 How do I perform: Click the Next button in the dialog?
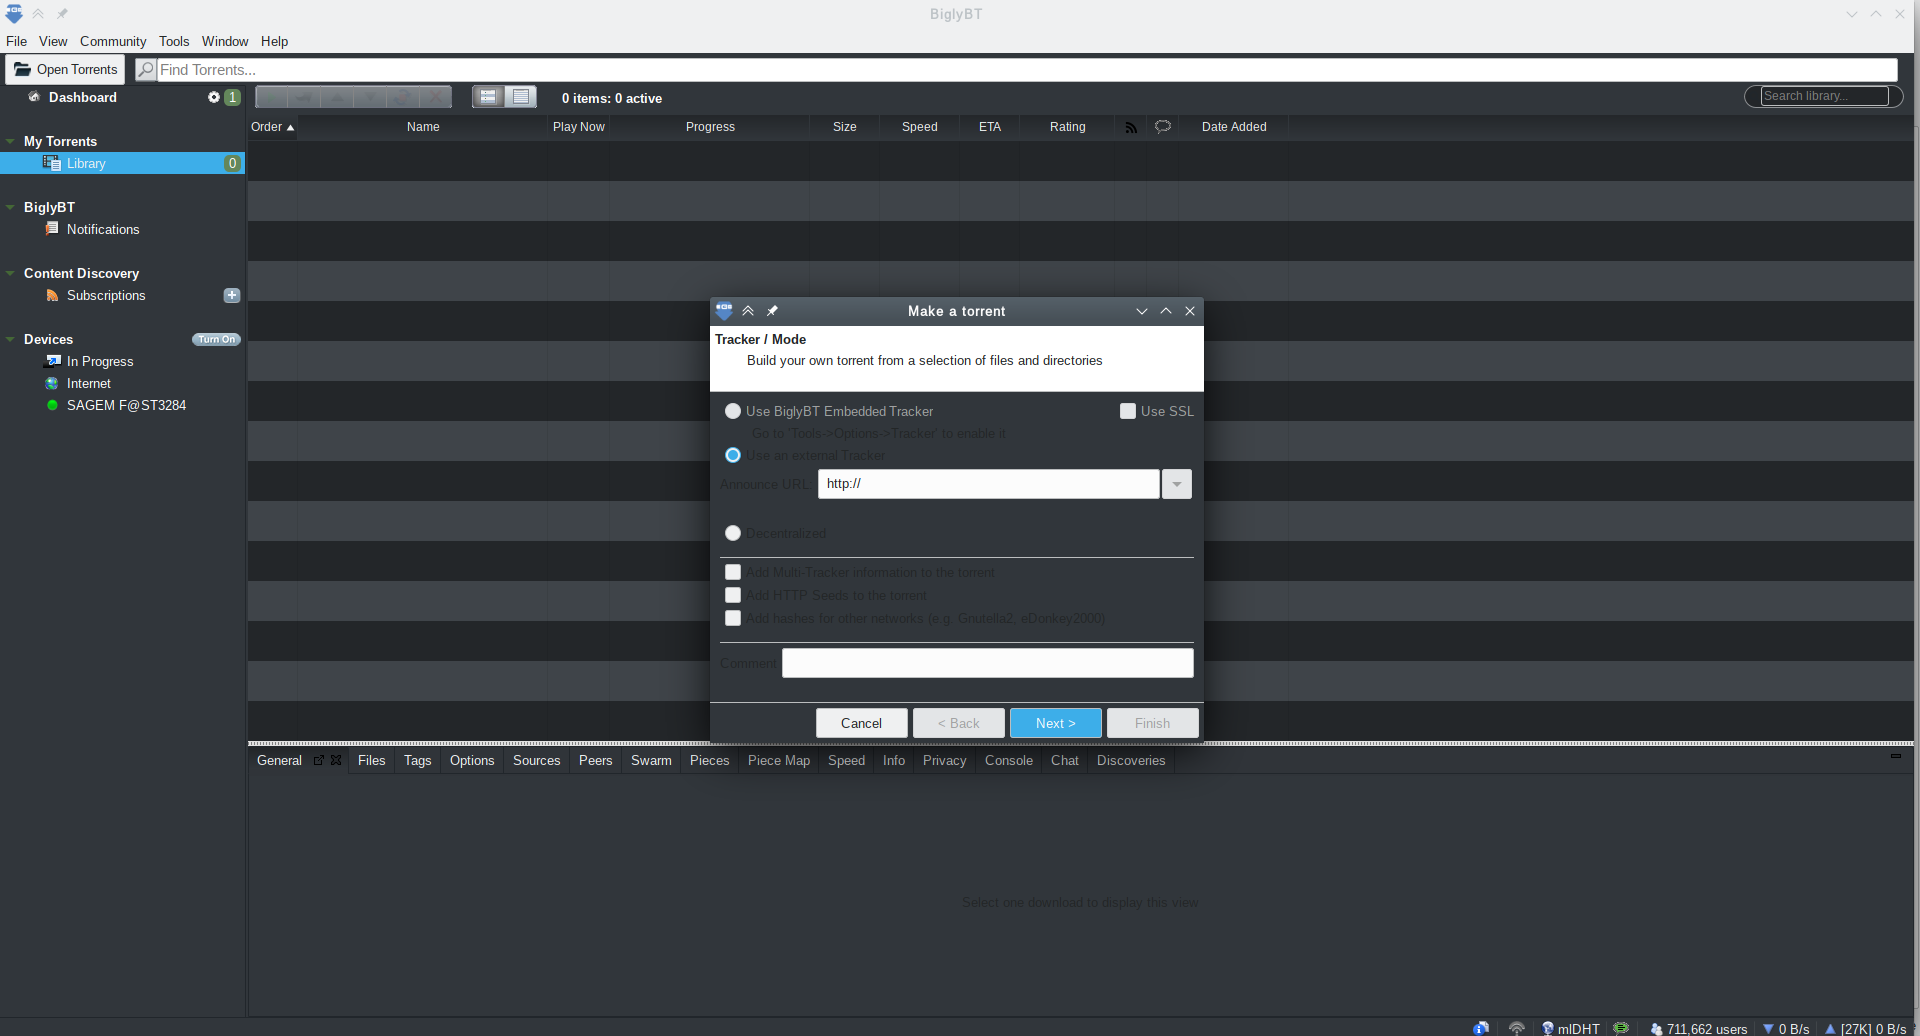click(x=1055, y=722)
